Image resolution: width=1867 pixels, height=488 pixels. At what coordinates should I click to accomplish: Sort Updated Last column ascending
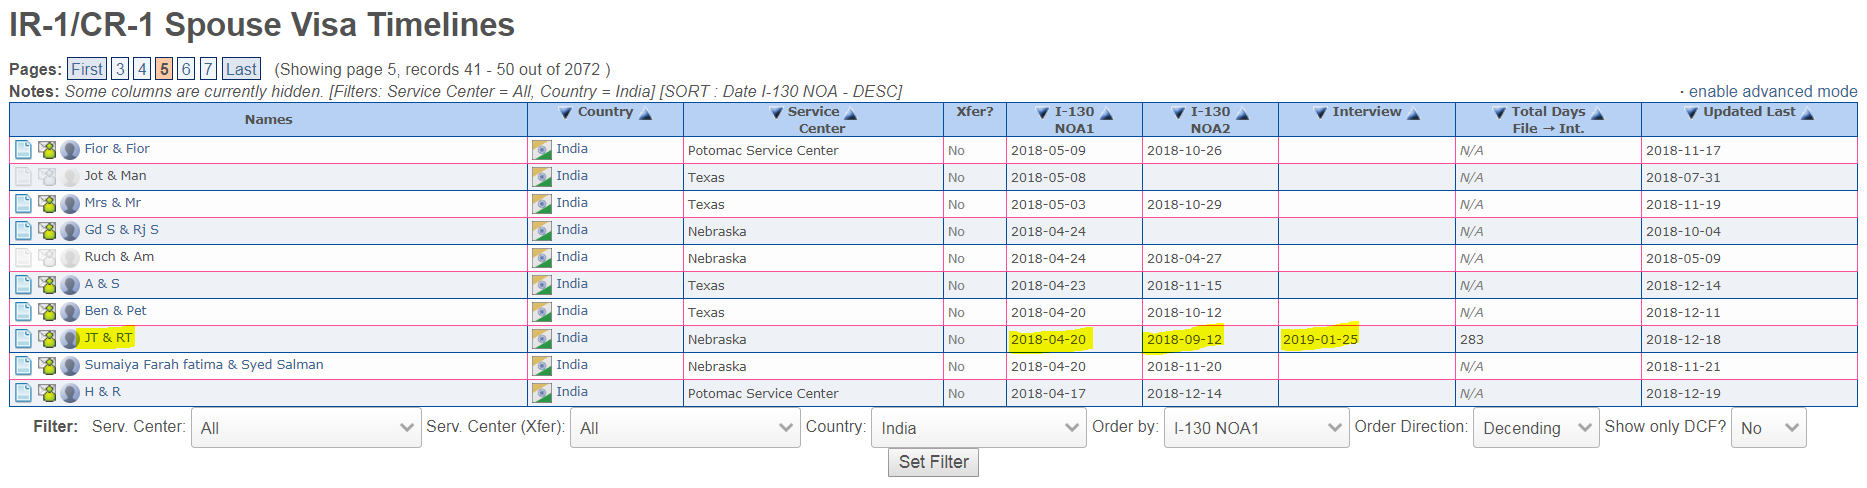click(1807, 114)
